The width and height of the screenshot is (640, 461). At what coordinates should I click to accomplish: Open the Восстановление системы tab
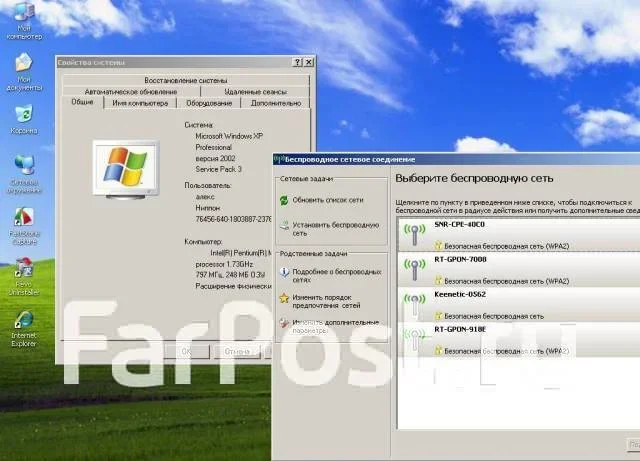coord(186,80)
